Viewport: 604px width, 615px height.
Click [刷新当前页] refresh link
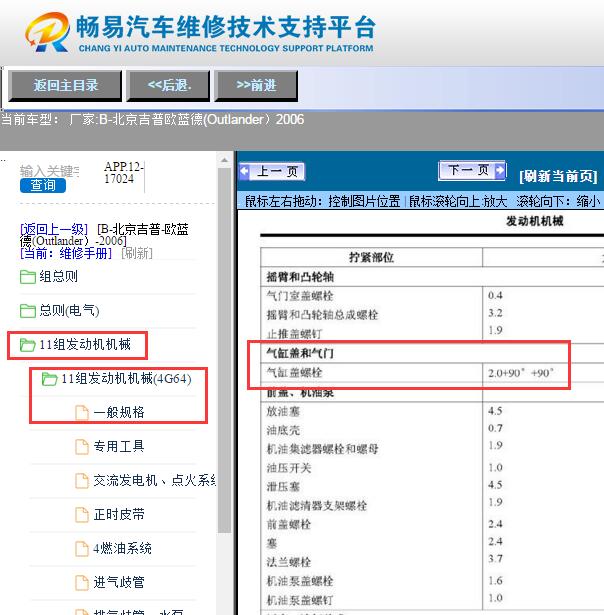coord(558,176)
